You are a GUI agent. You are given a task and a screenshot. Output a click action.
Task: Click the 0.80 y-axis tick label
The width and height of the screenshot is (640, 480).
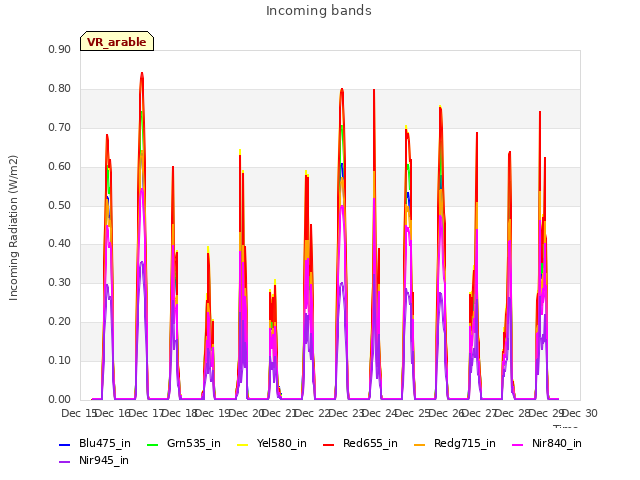click(x=60, y=89)
